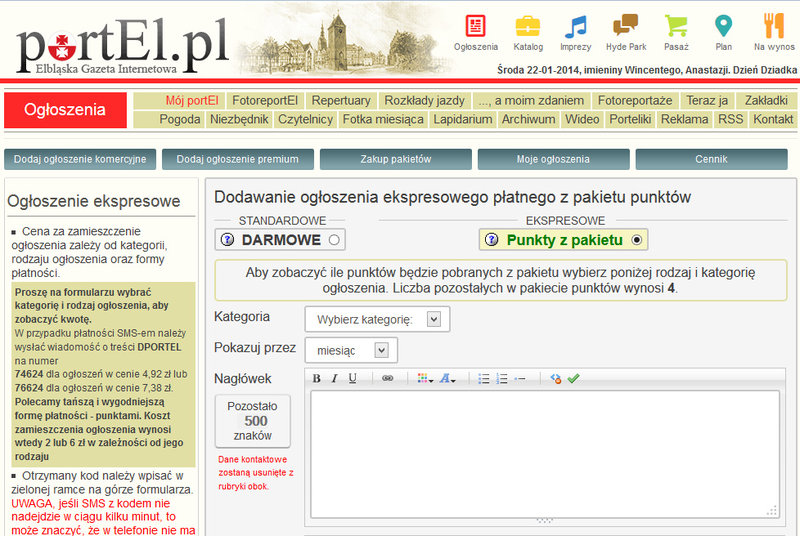Go to the Pogoda menu item

click(x=180, y=119)
